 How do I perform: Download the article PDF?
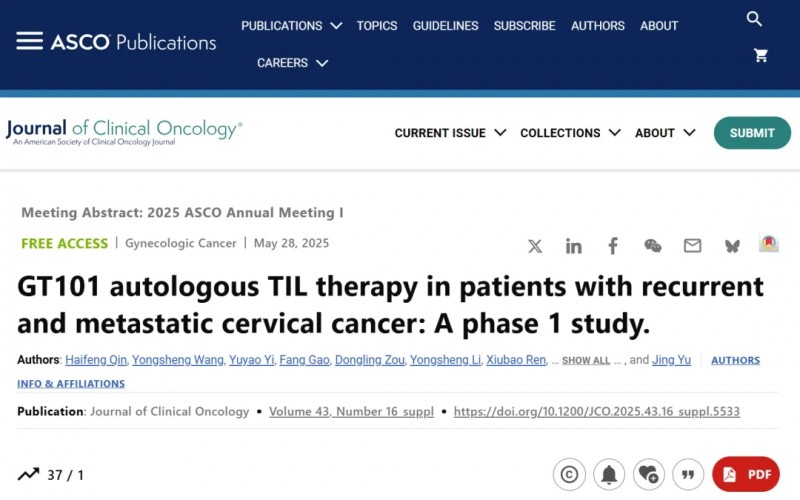[x=746, y=474]
